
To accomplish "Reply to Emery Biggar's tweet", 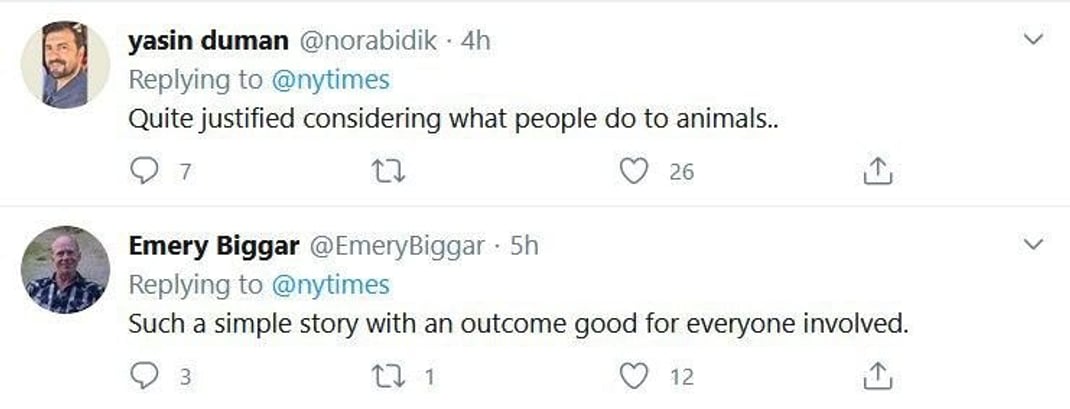I will (x=146, y=377).
